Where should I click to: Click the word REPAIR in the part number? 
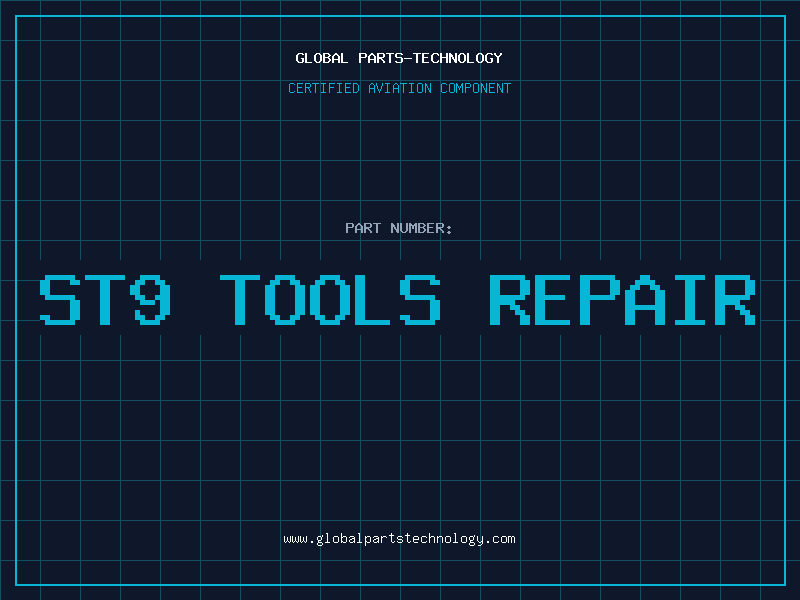pyautogui.click(x=622, y=299)
